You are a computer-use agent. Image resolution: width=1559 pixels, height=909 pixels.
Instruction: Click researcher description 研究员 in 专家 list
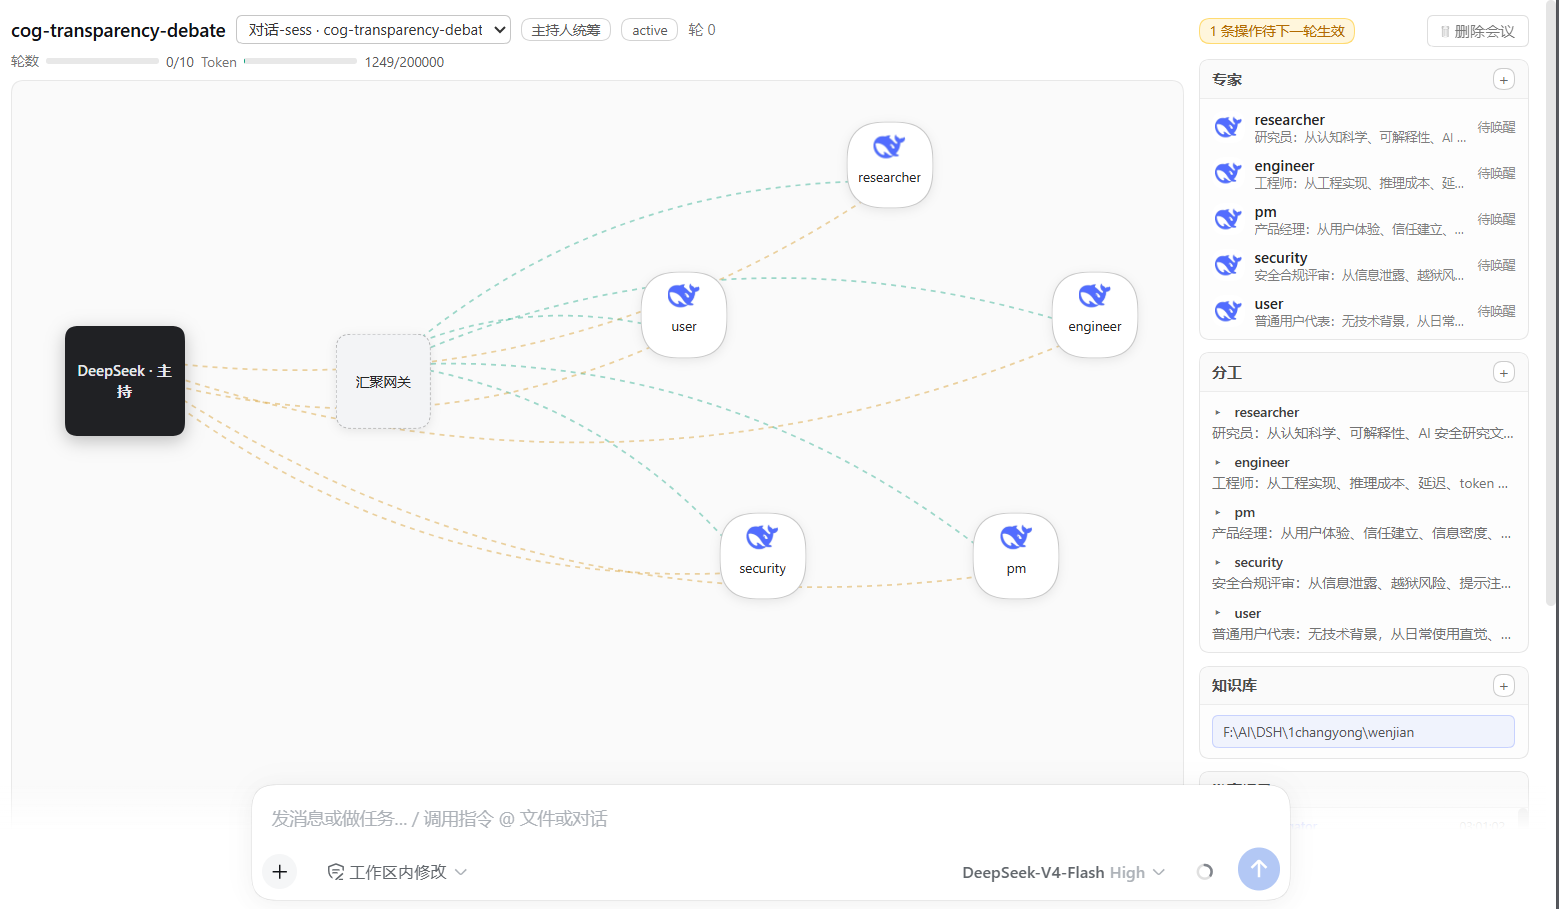pyautogui.click(x=1360, y=138)
